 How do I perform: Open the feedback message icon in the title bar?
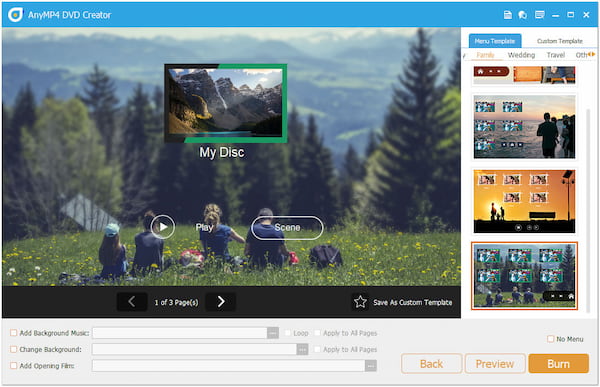(x=540, y=15)
